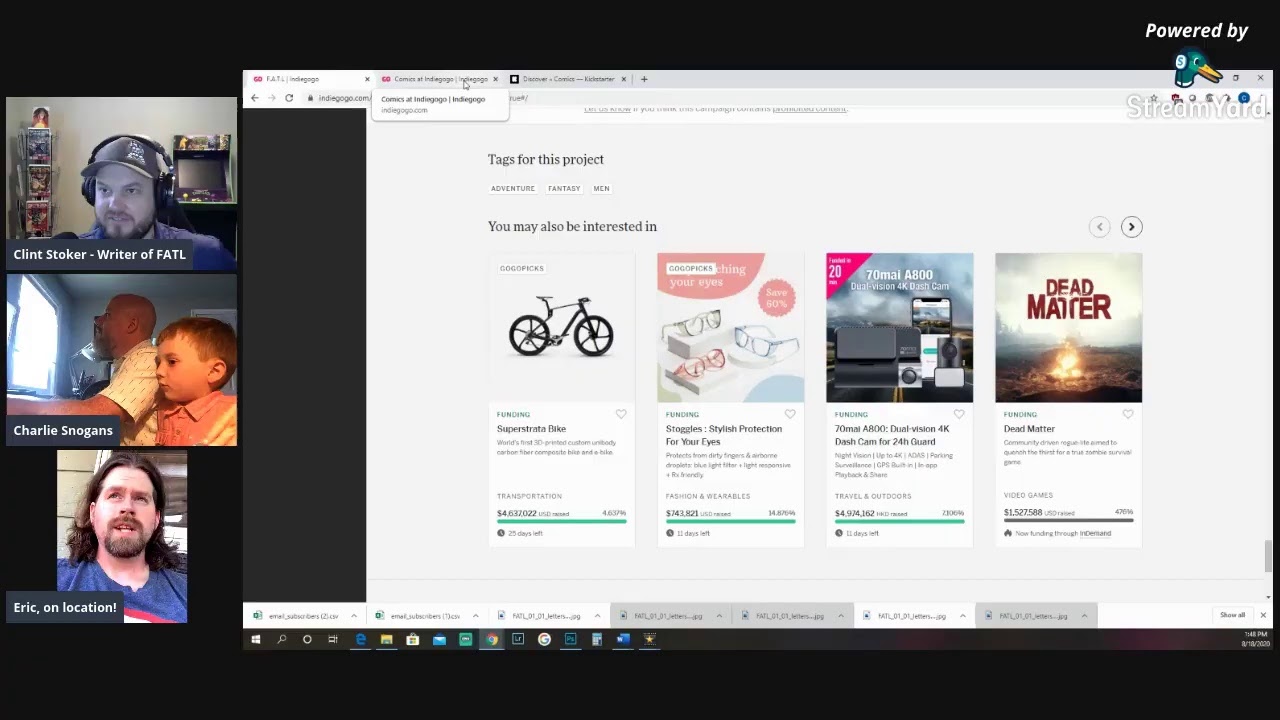Viewport: 1280px width, 720px height.
Task: Click the Windows Start button
Action: tap(256, 639)
